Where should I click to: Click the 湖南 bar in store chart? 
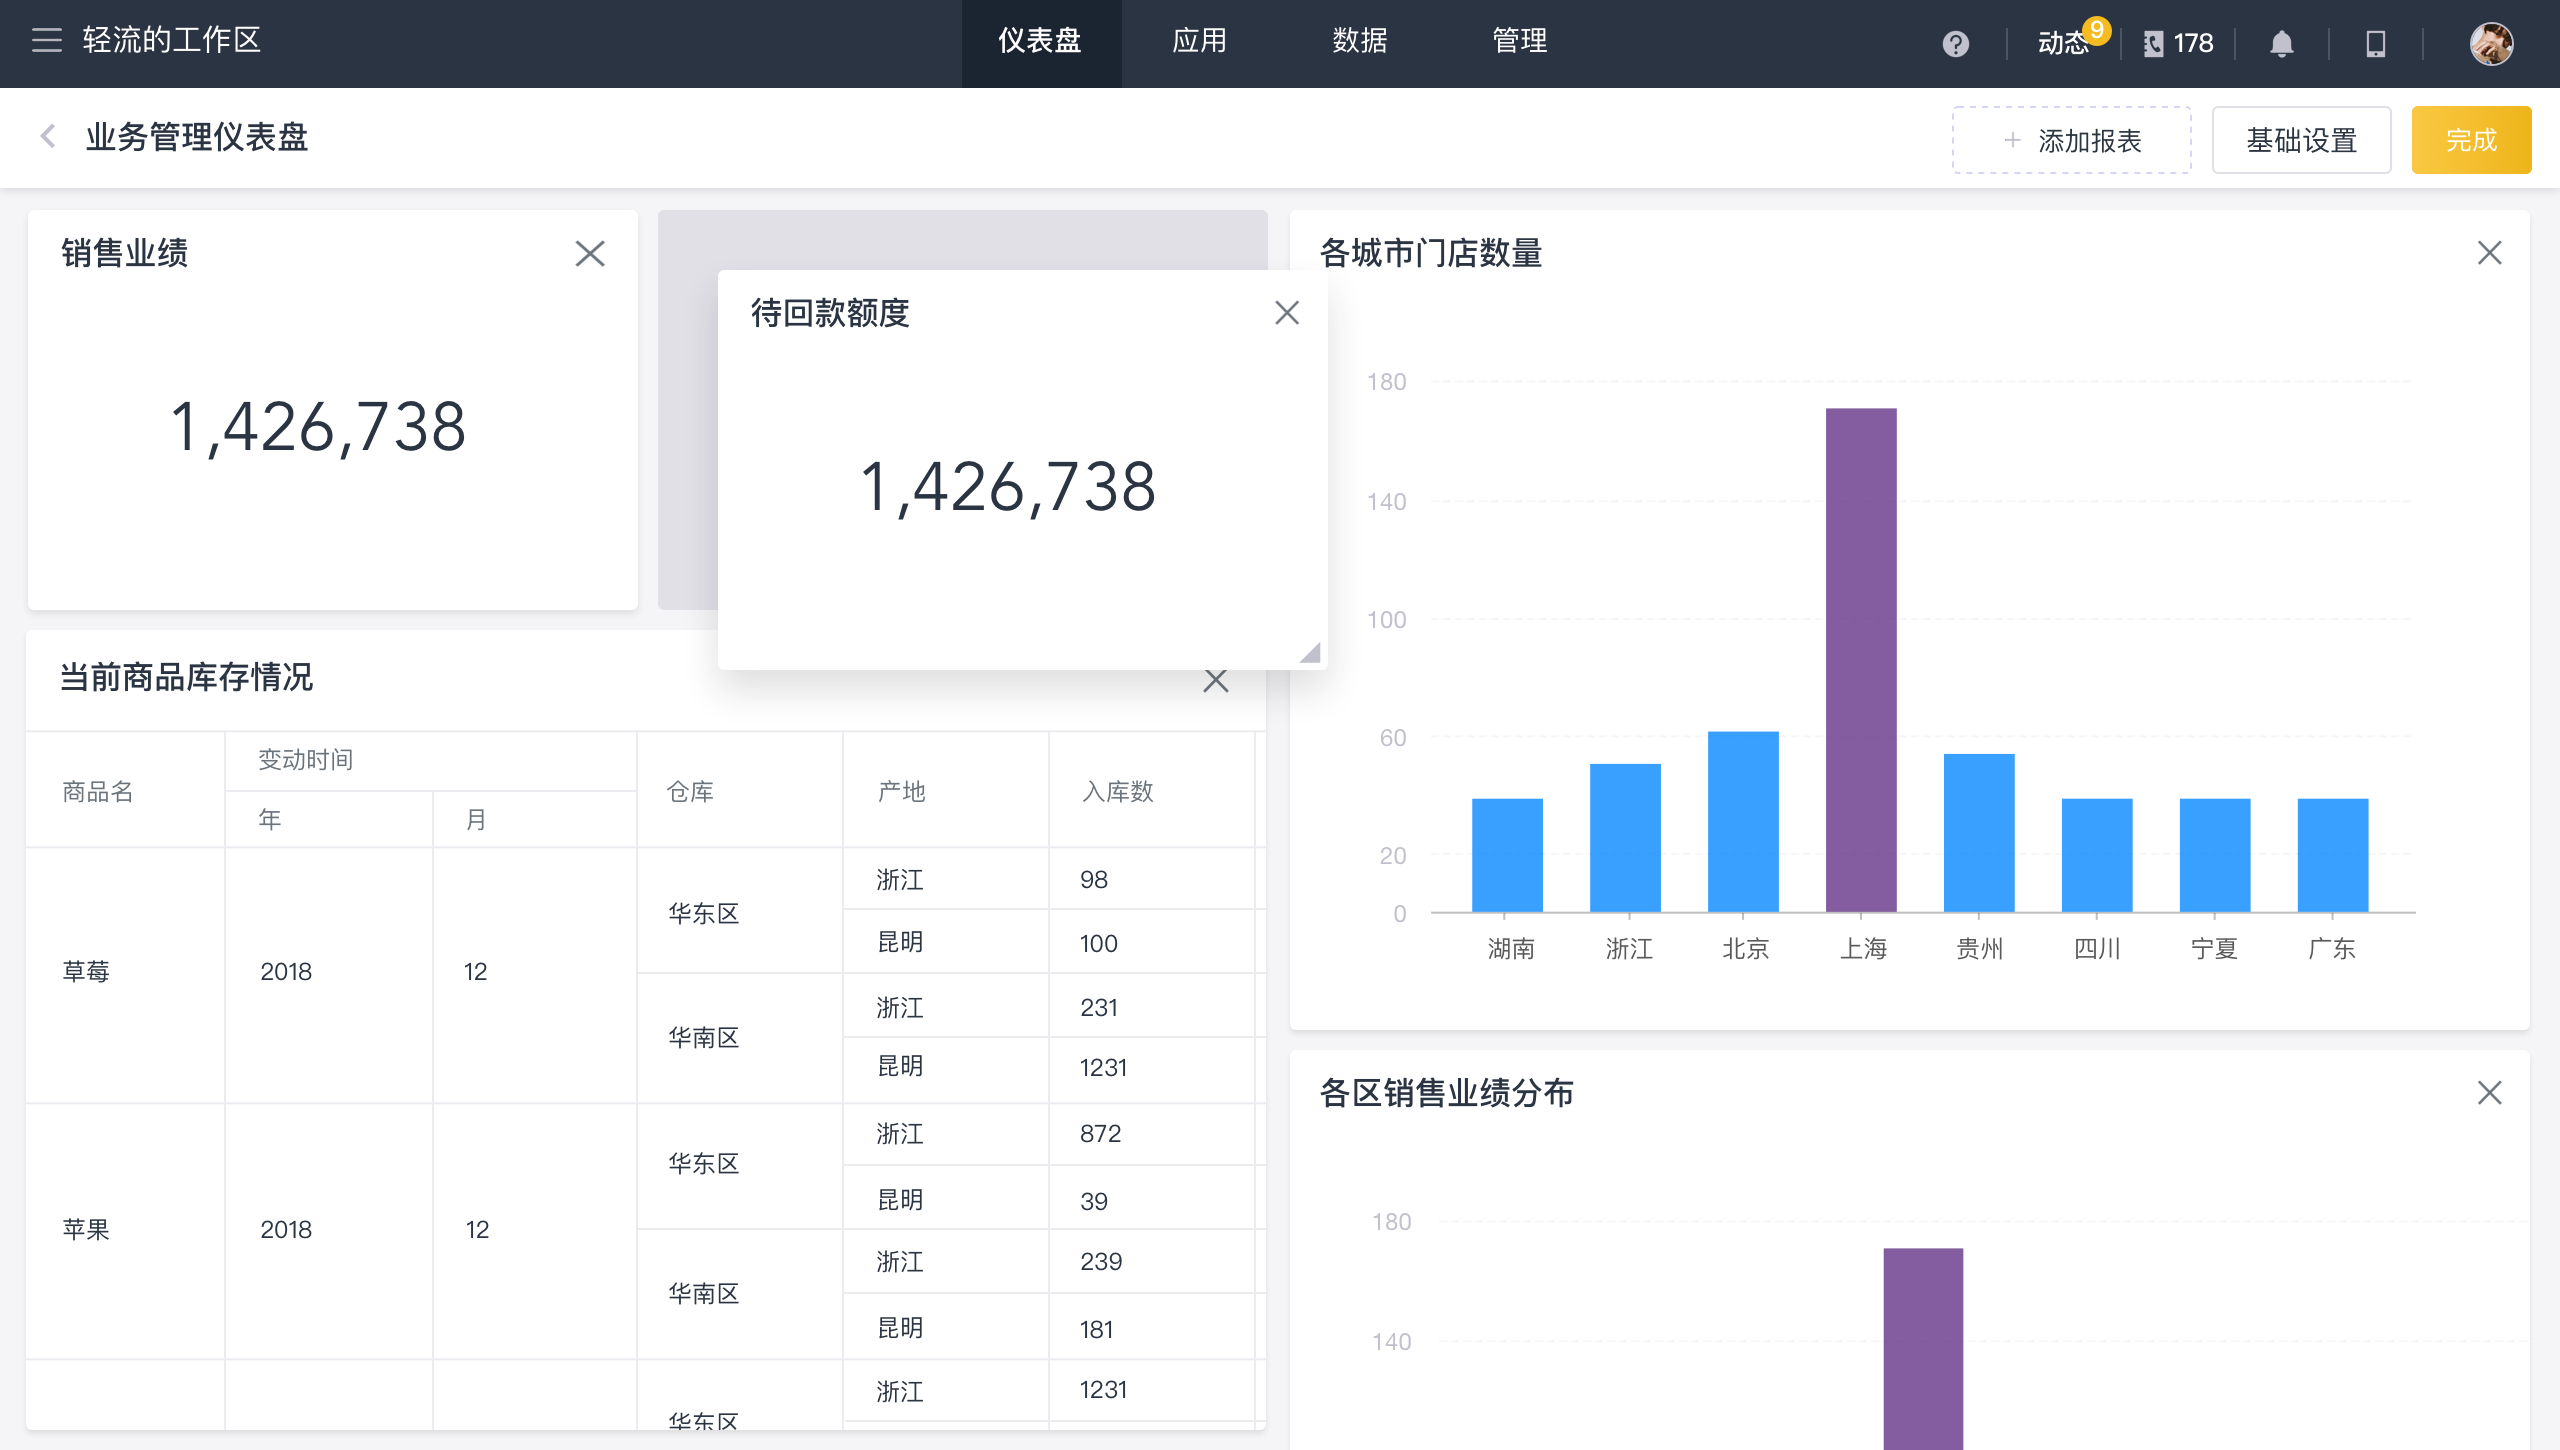click(x=1507, y=855)
